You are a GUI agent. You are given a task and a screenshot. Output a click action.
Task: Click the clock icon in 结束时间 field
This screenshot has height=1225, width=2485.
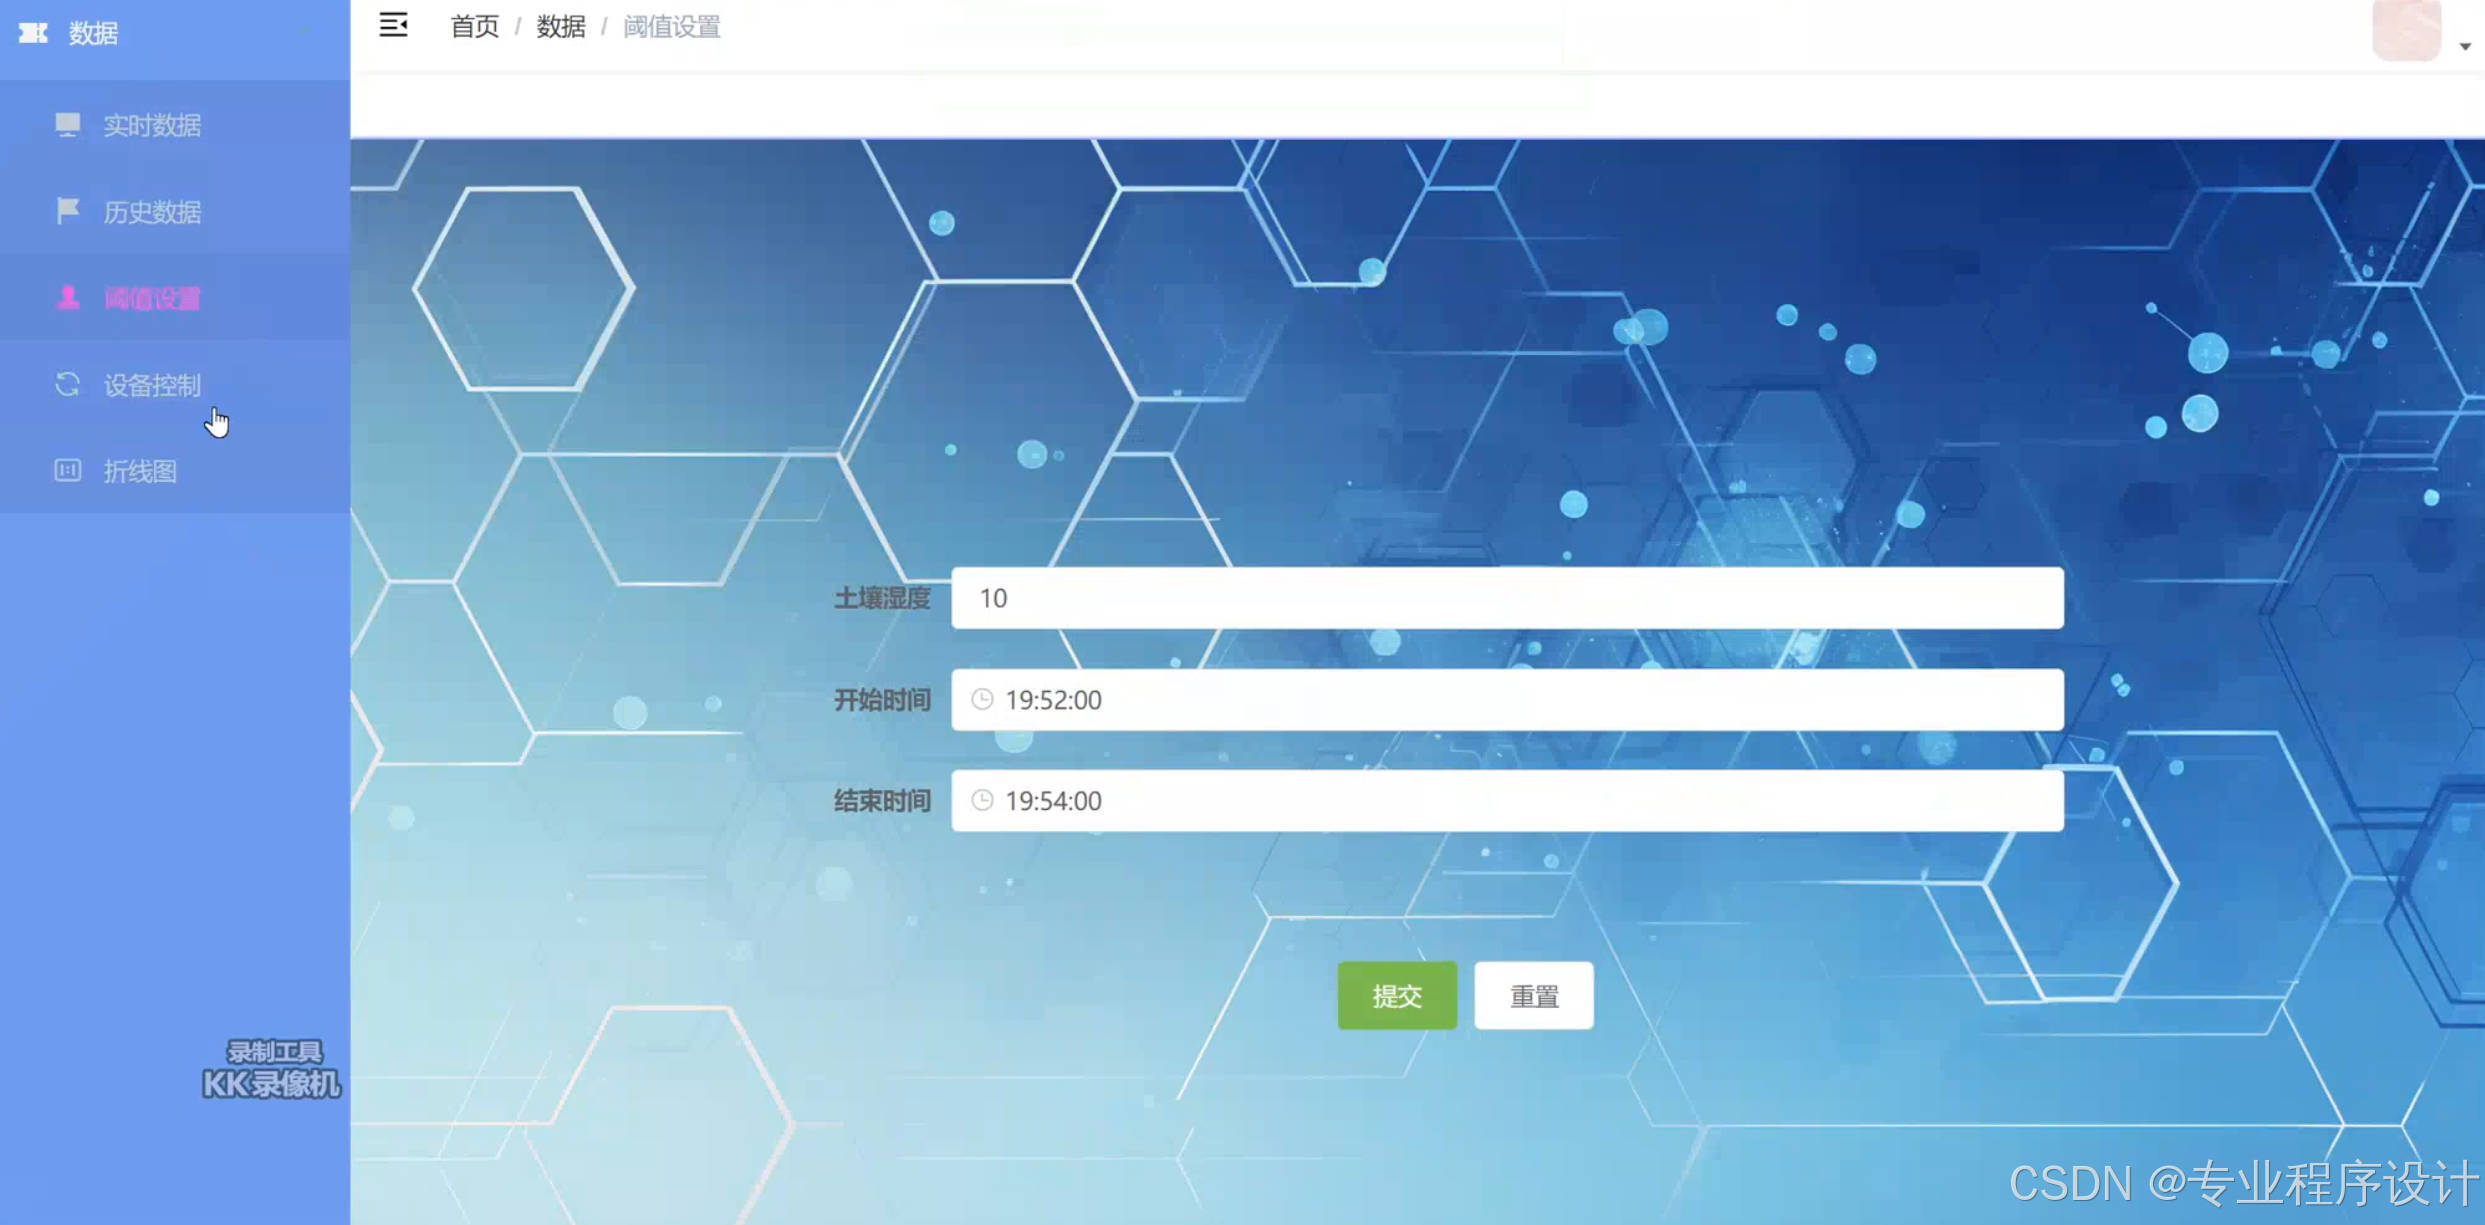[x=982, y=800]
